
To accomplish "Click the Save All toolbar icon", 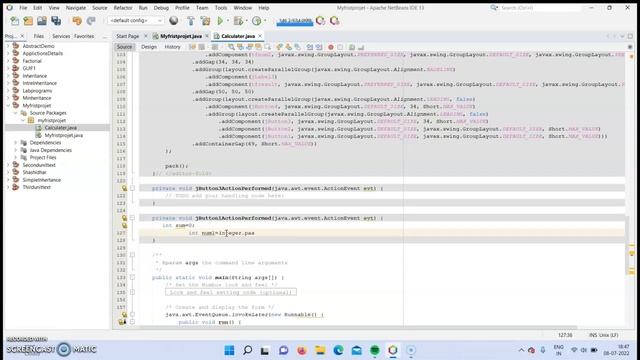I will tap(56, 20).
